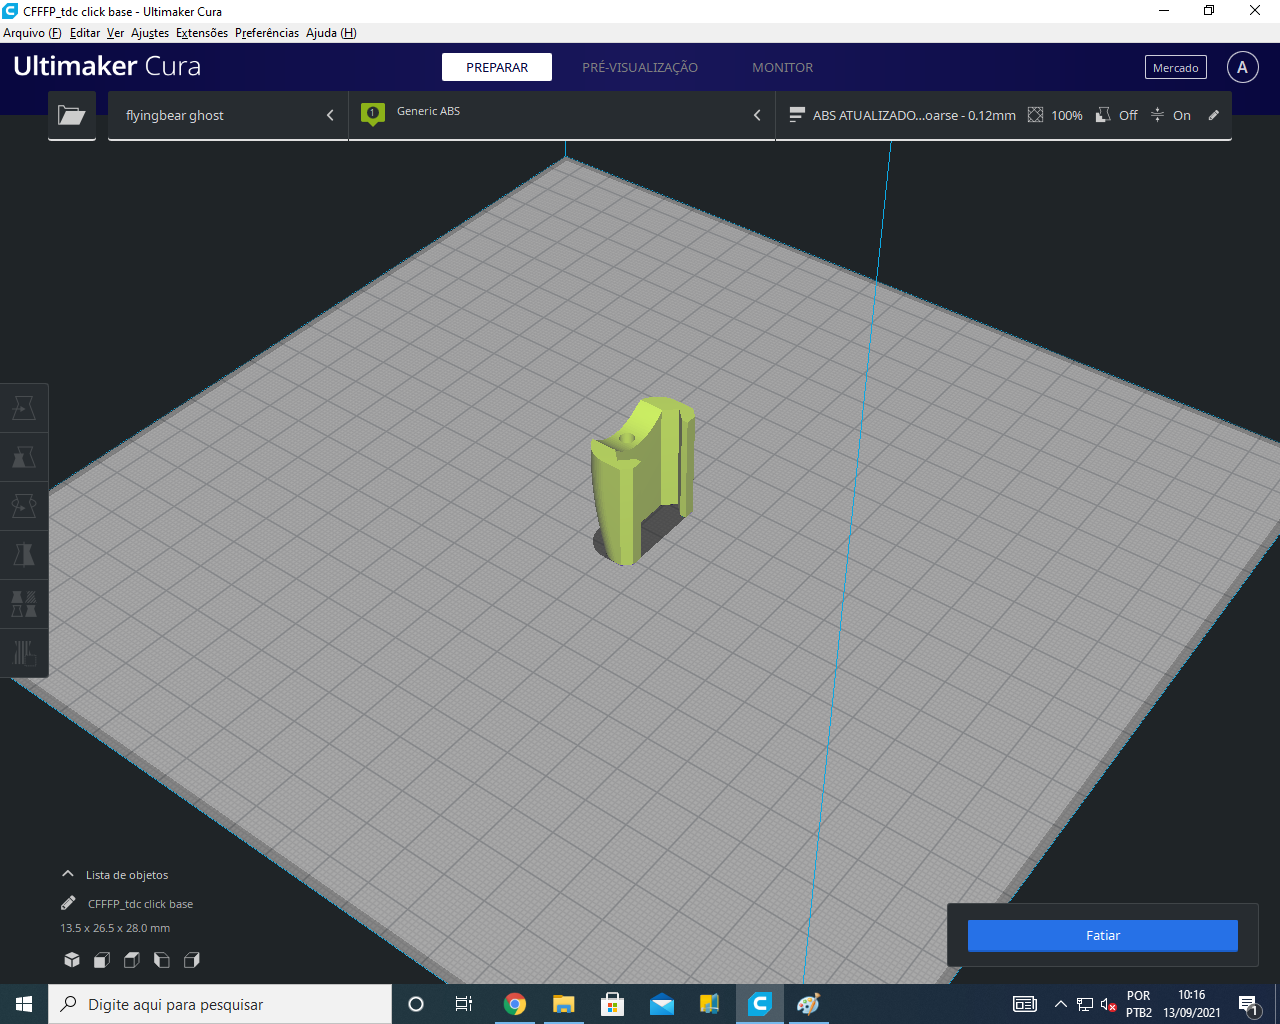Switch to the left side view icon

point(162,960)
